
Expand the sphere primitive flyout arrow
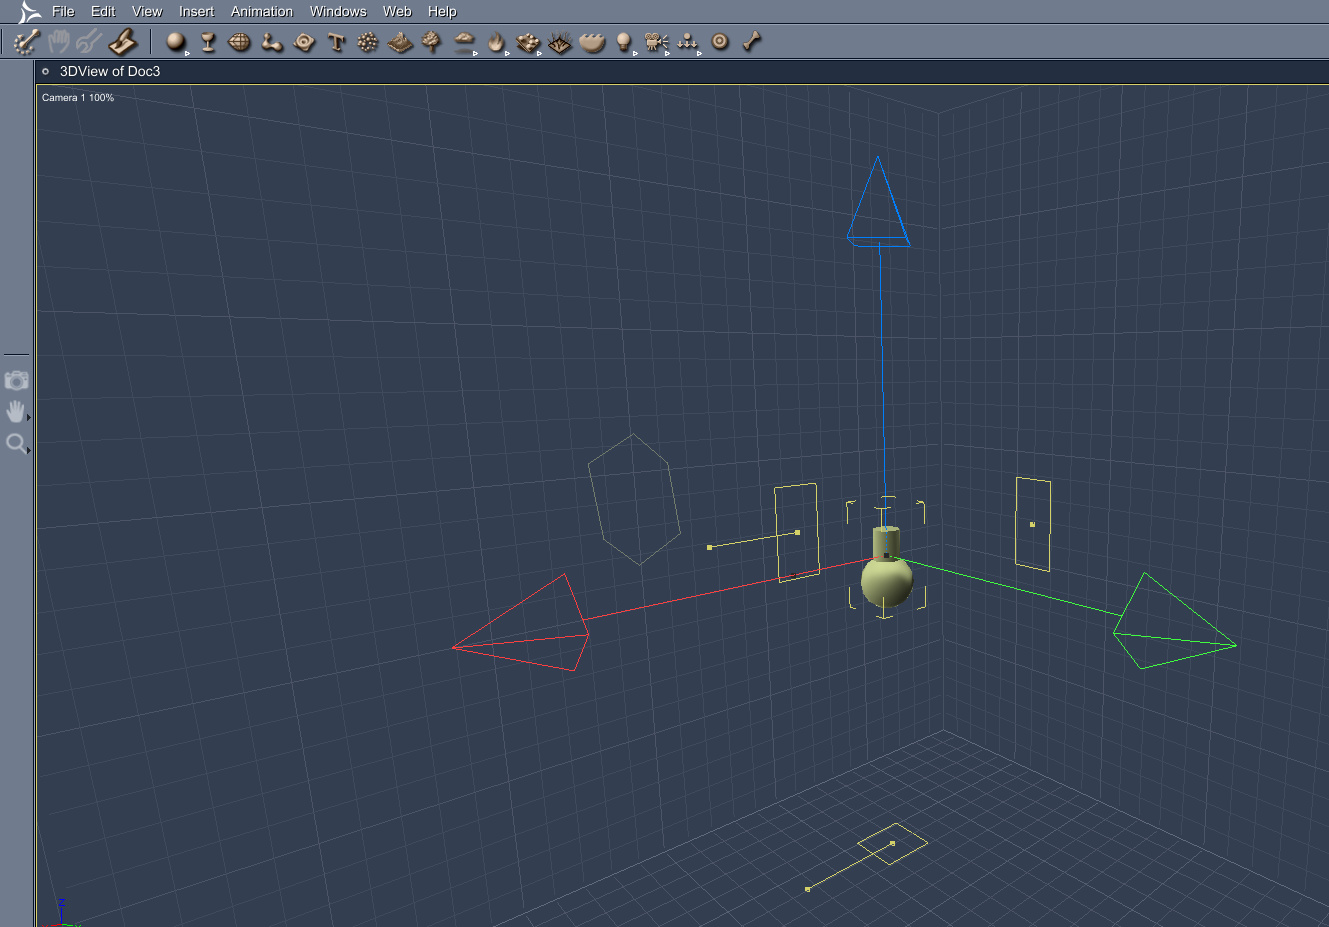(x=187, y=53)
